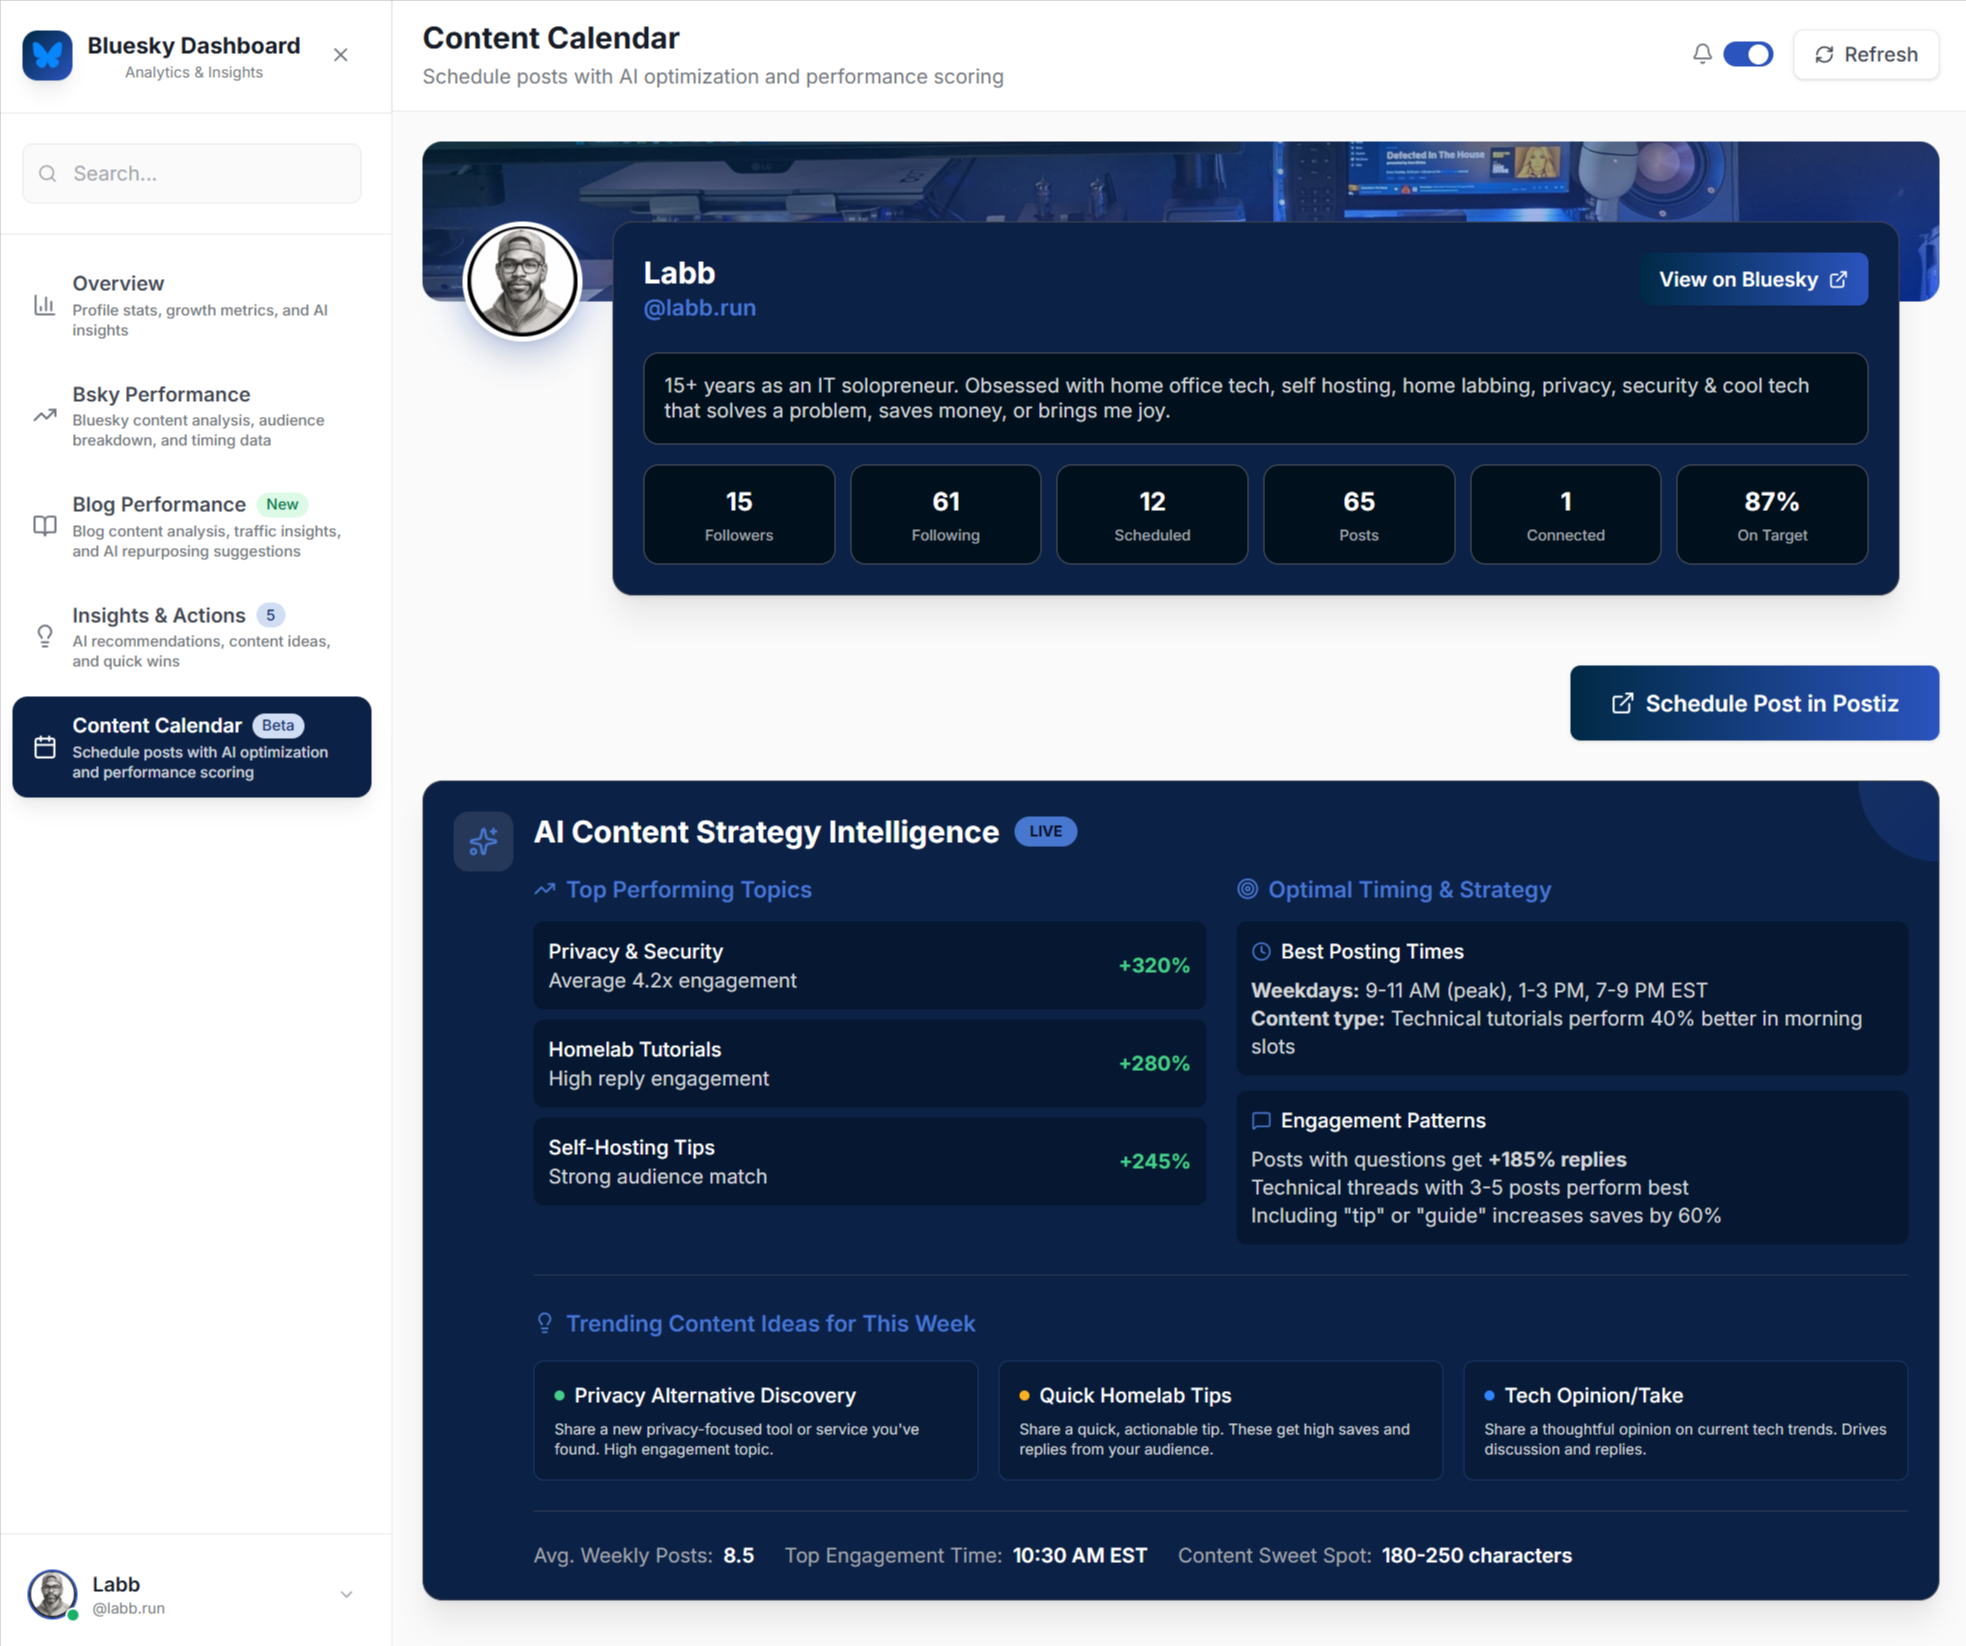
Task: Open notifications via the bell icon
Action: tap(1702, 54)
